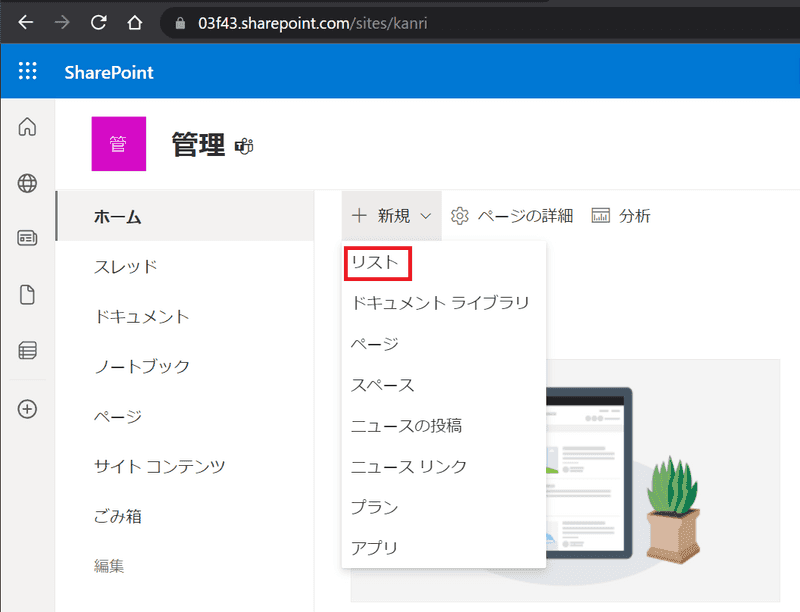
Task: Open My sites globe icon
Action: point(28,183)
